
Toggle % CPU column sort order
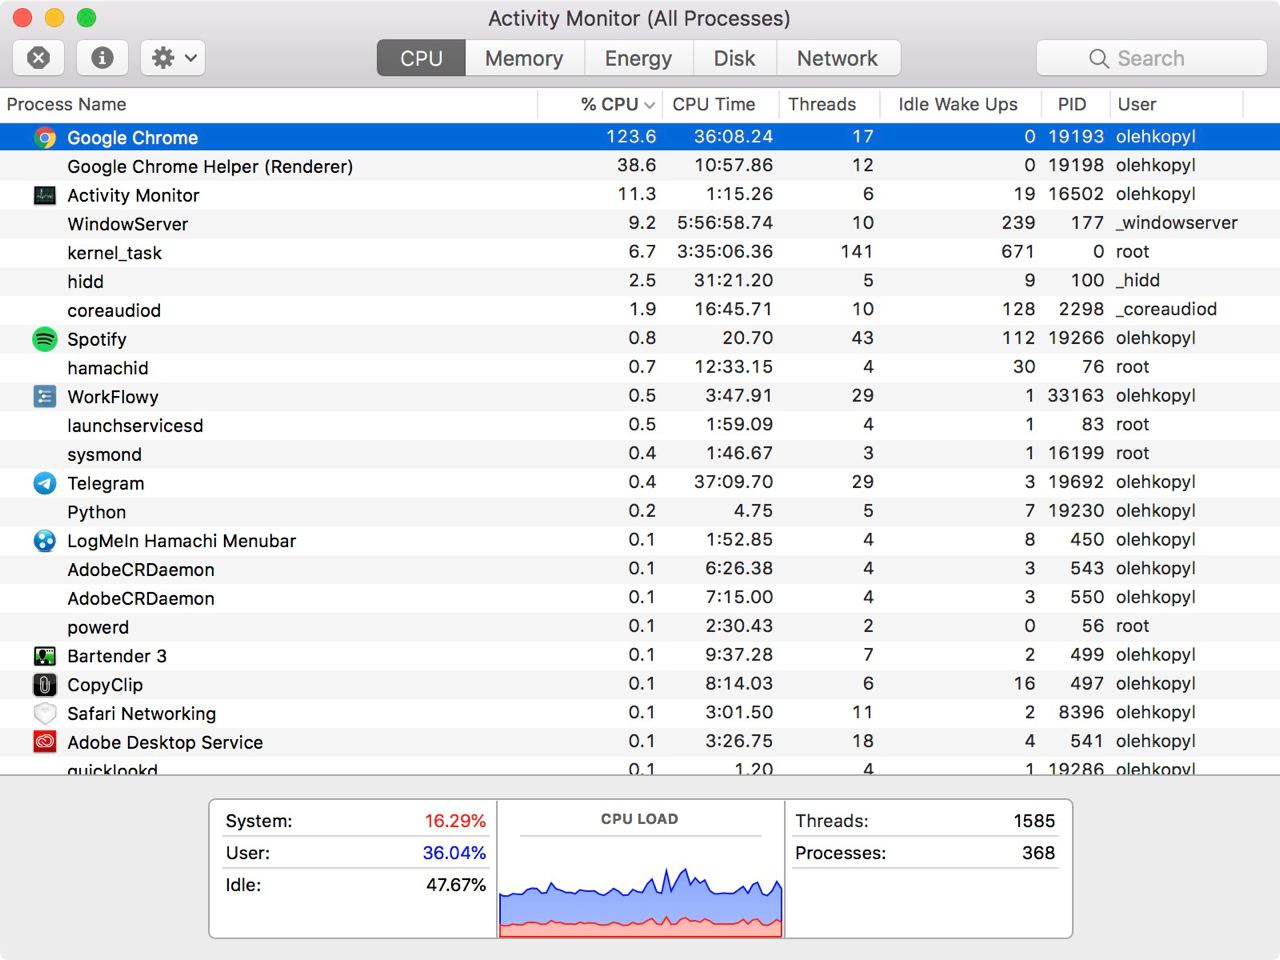pos(601,104)
